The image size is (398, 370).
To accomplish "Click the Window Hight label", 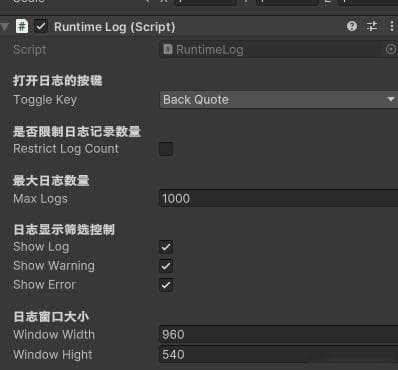I will click(x=53, y=355).
